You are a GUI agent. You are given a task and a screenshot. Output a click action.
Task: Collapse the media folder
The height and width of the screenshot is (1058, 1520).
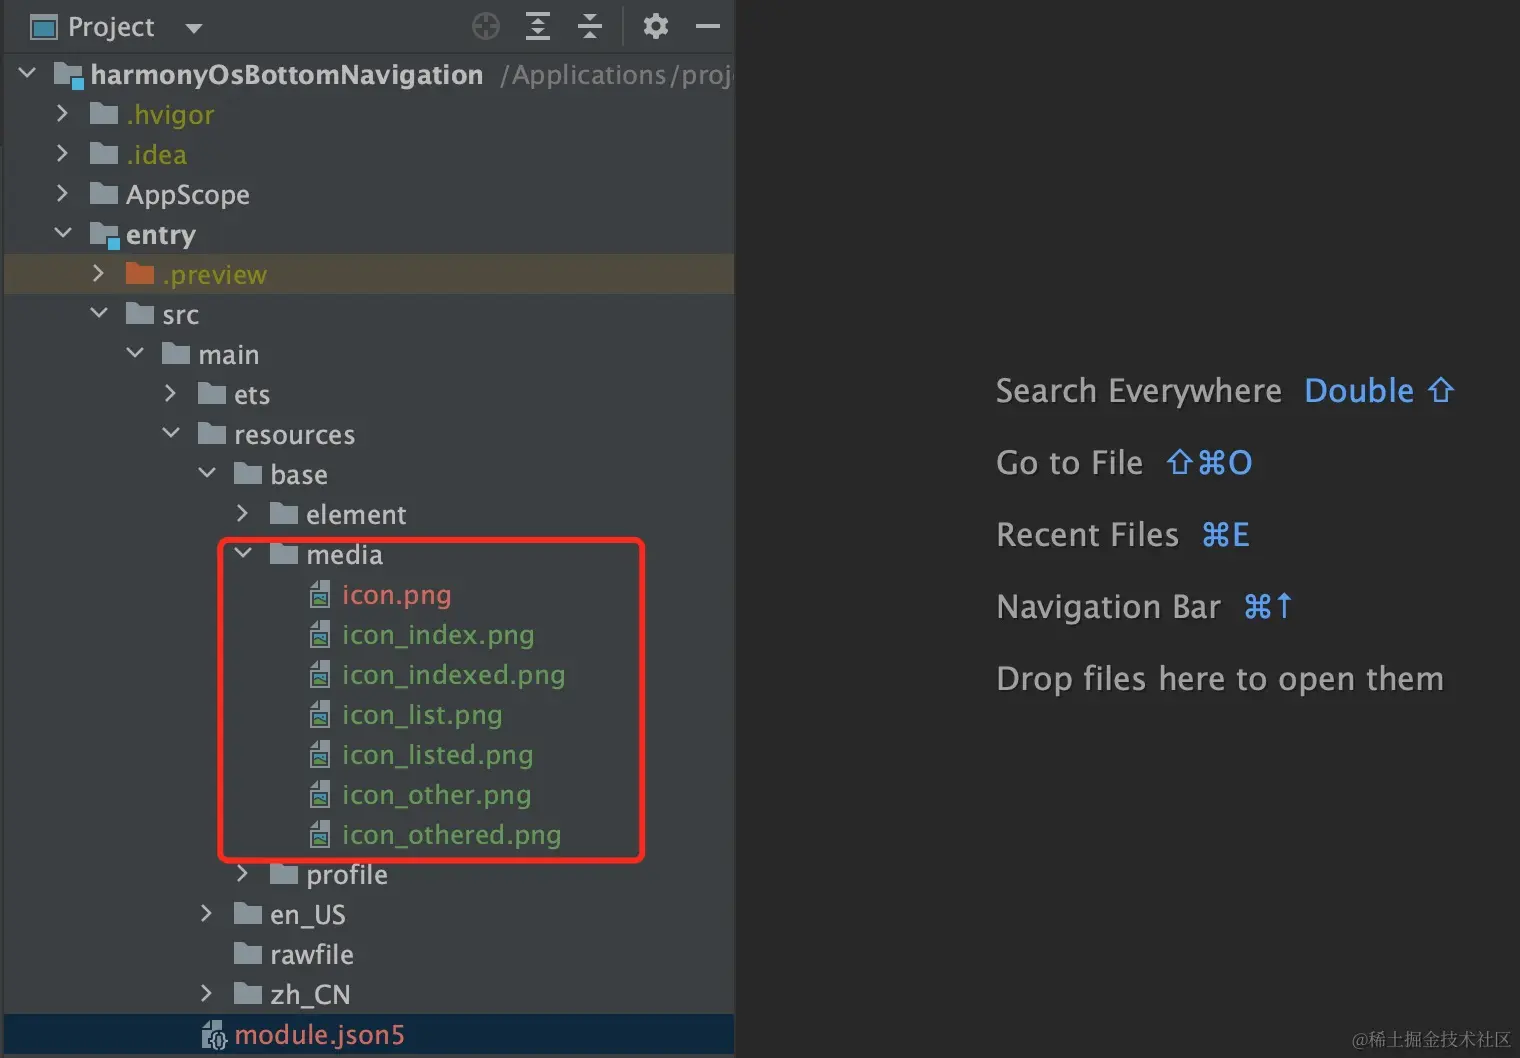tap(243, 553)
